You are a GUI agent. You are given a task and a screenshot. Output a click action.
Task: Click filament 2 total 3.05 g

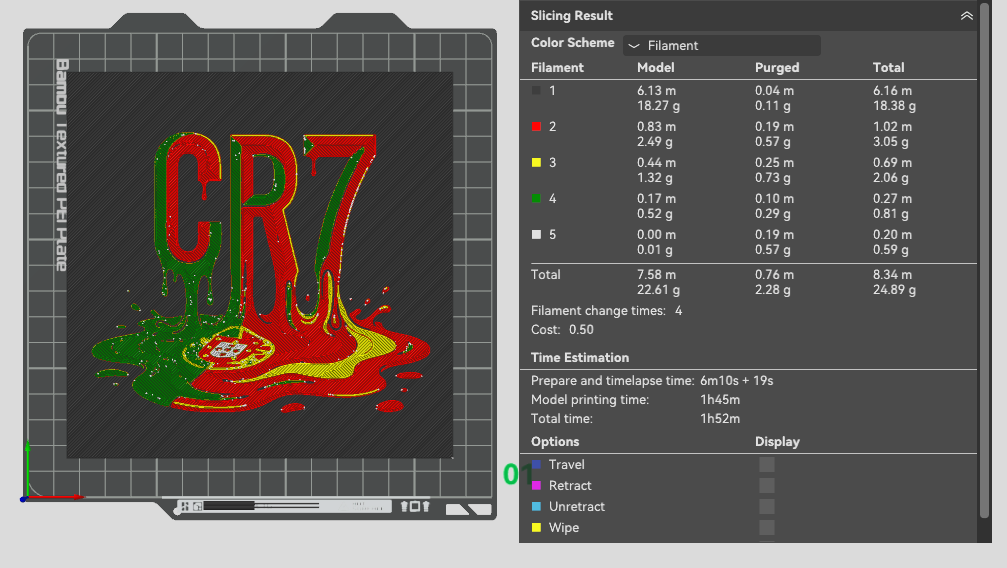pyautogui.click(x=890, y=142)
